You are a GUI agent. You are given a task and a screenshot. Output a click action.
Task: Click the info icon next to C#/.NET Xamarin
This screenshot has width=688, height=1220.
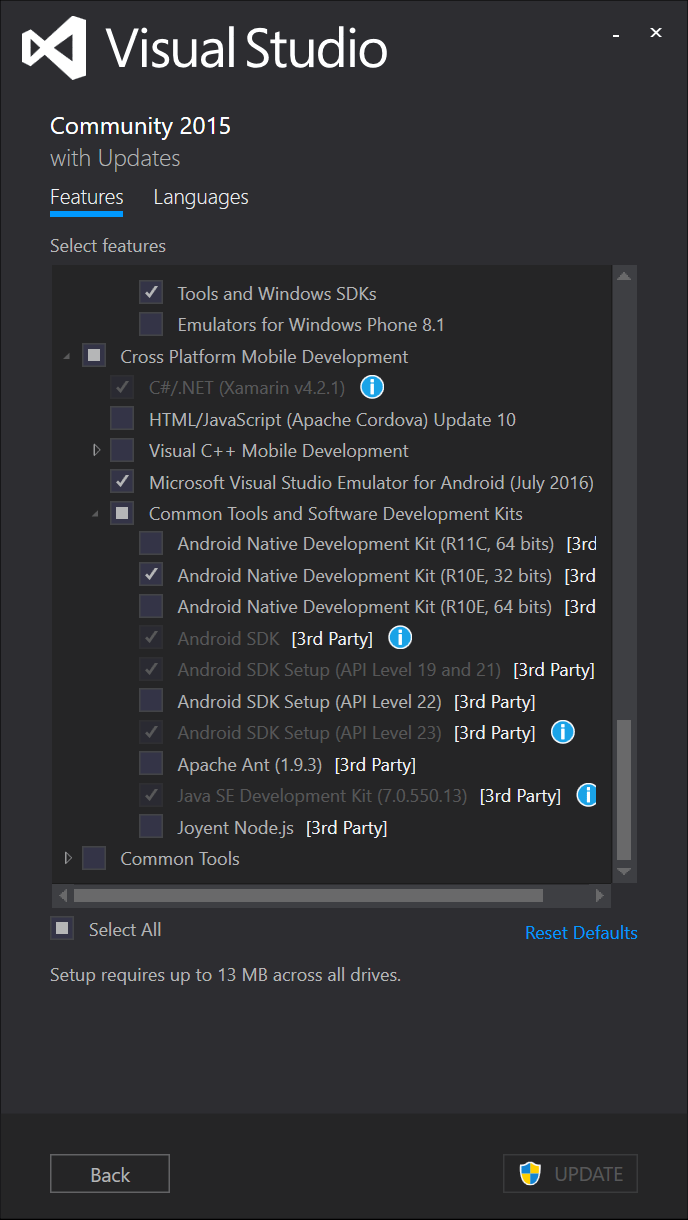[372, 386]
